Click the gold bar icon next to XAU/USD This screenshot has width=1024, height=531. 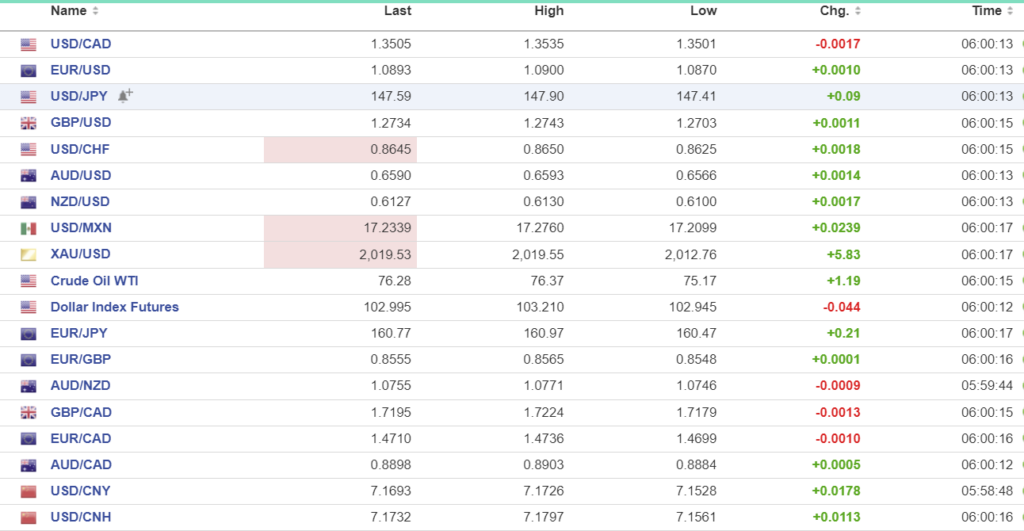[28, 254]
